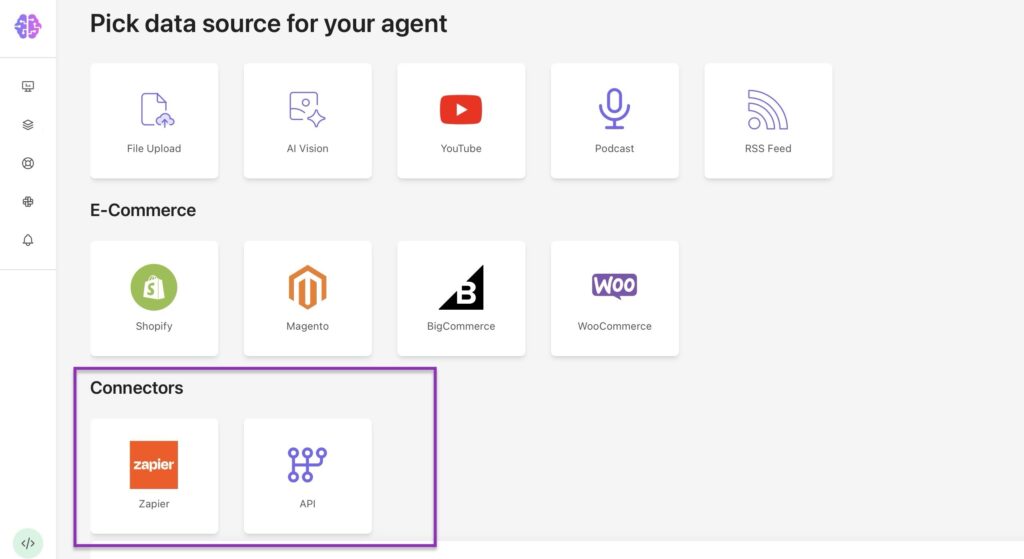
Task: Select the Shopify e-commerce source
Action: pyautogui.click(x=154, y=298)
